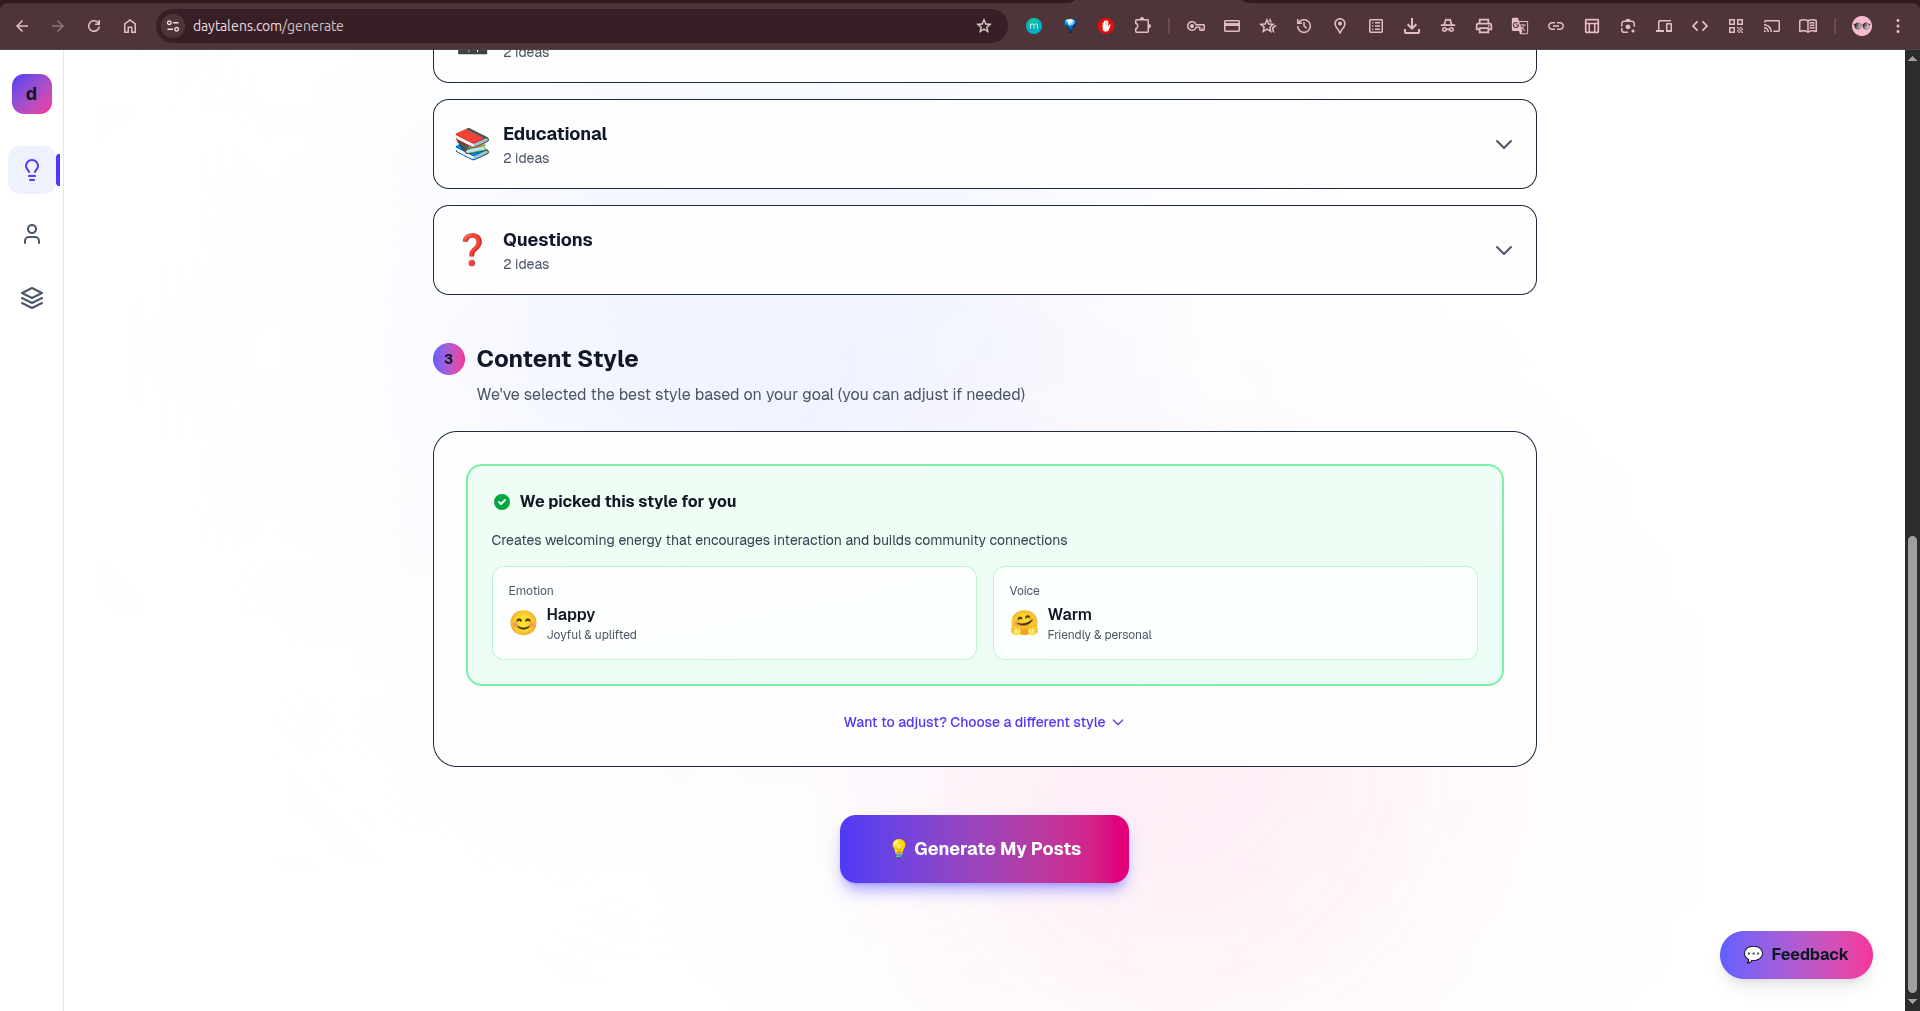Bookmark this page with the star icon

pyautogui.click(x=983, y=26)
